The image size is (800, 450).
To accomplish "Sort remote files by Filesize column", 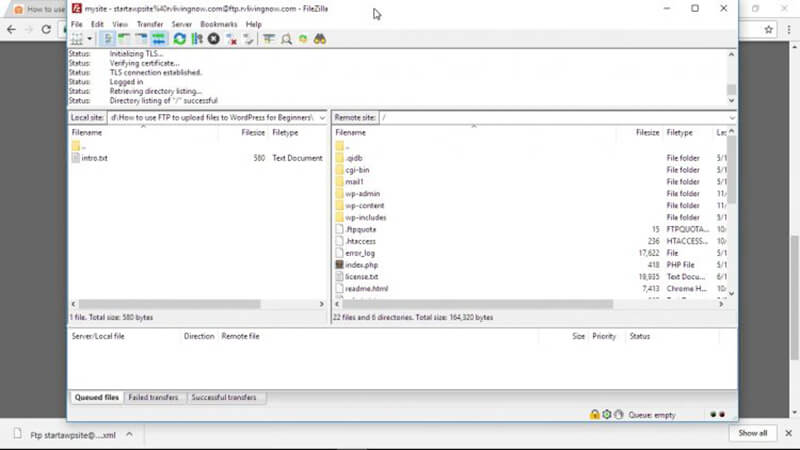I will (647, 132).
